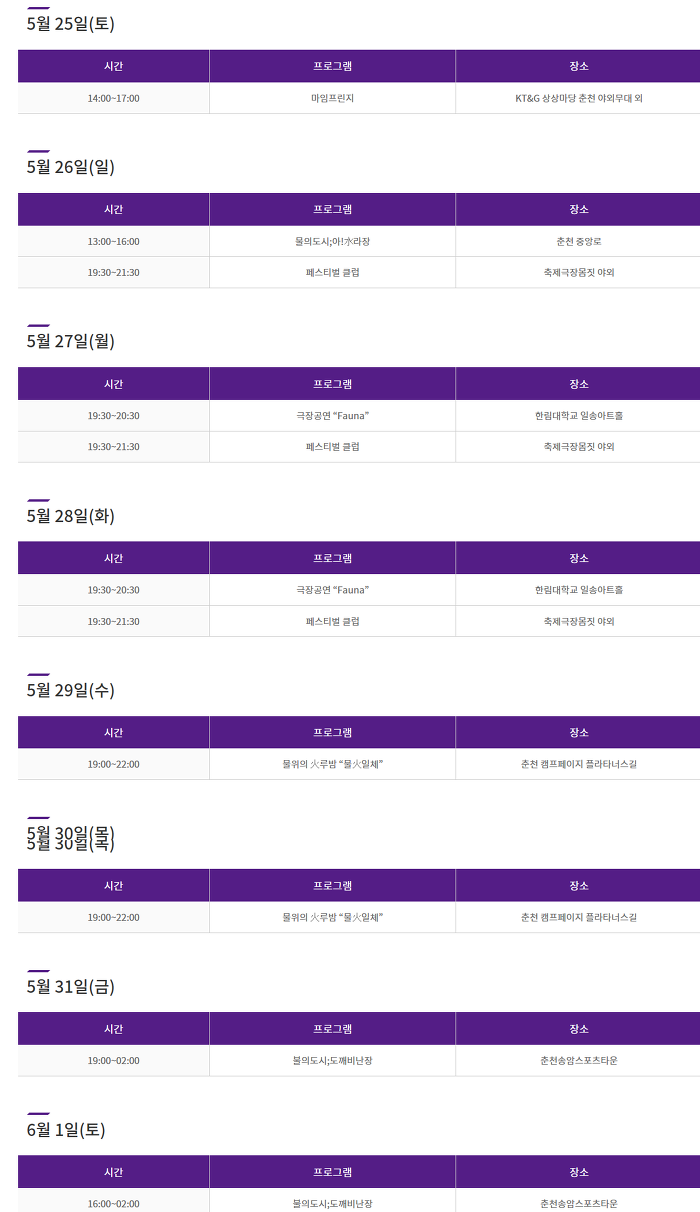
Task: Select 물위의 火루밤 program in the 5월 30일 table
Action: click(332, 917)
